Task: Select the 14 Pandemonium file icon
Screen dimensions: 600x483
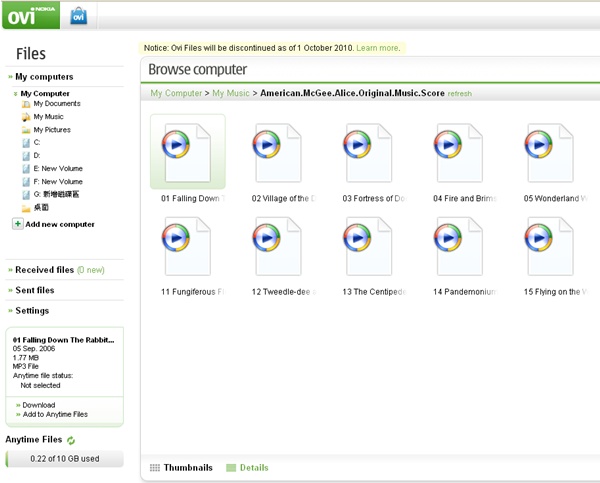Action: pyautogui.click(x=459, y=246)
